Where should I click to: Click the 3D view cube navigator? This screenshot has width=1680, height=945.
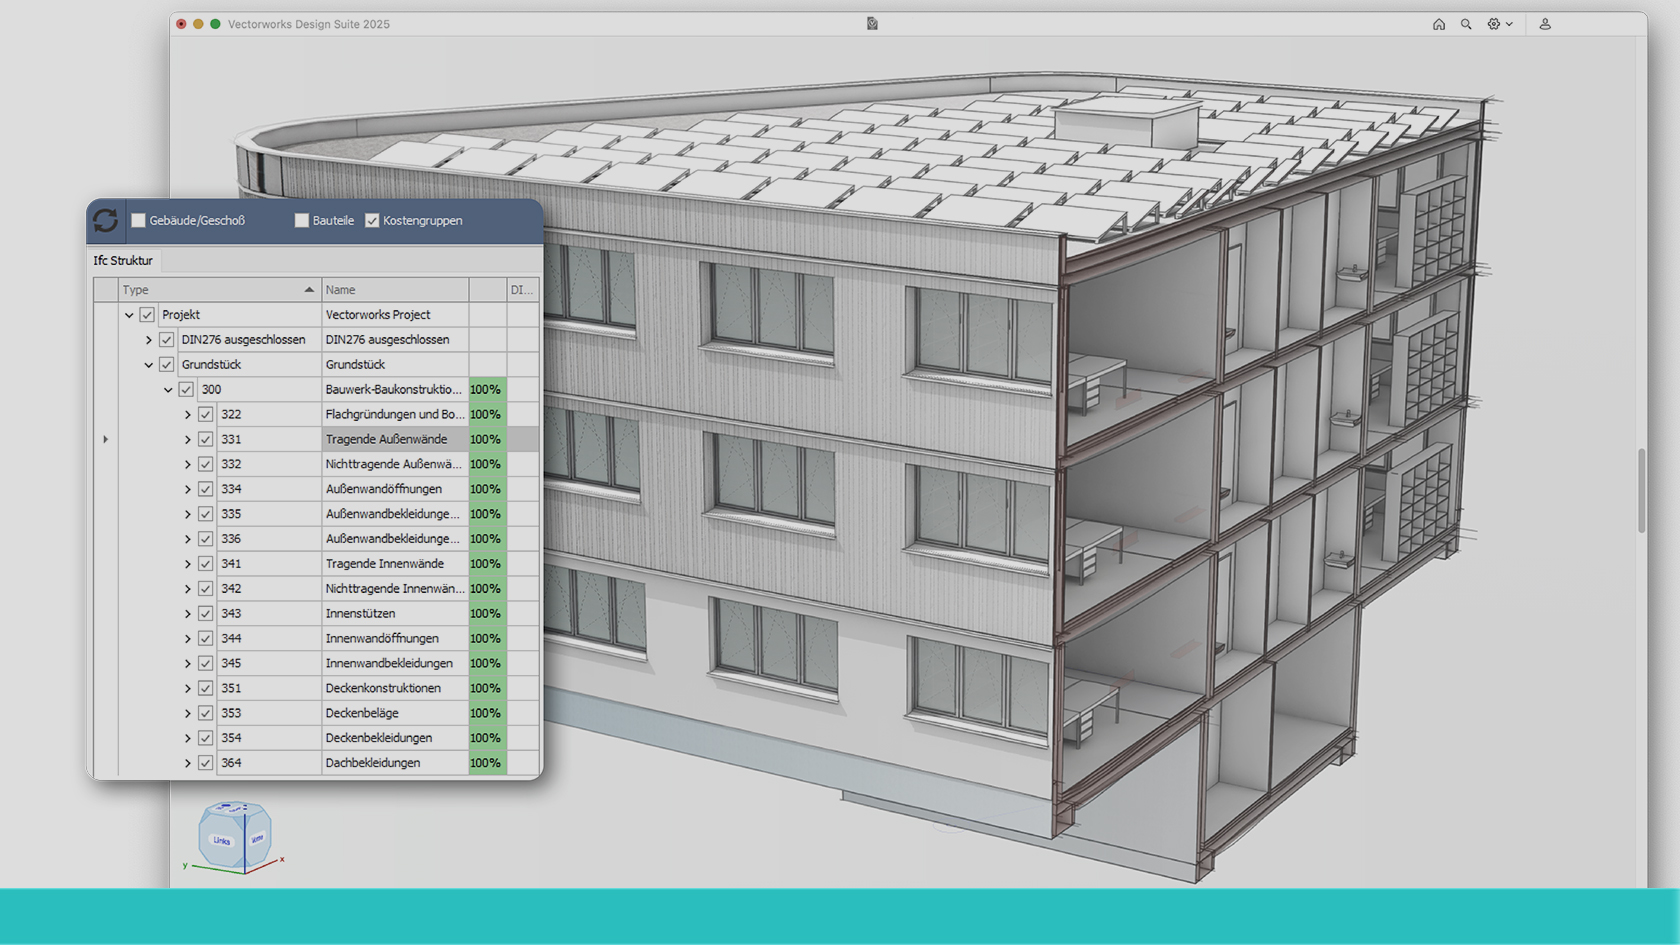click(235, 836)
